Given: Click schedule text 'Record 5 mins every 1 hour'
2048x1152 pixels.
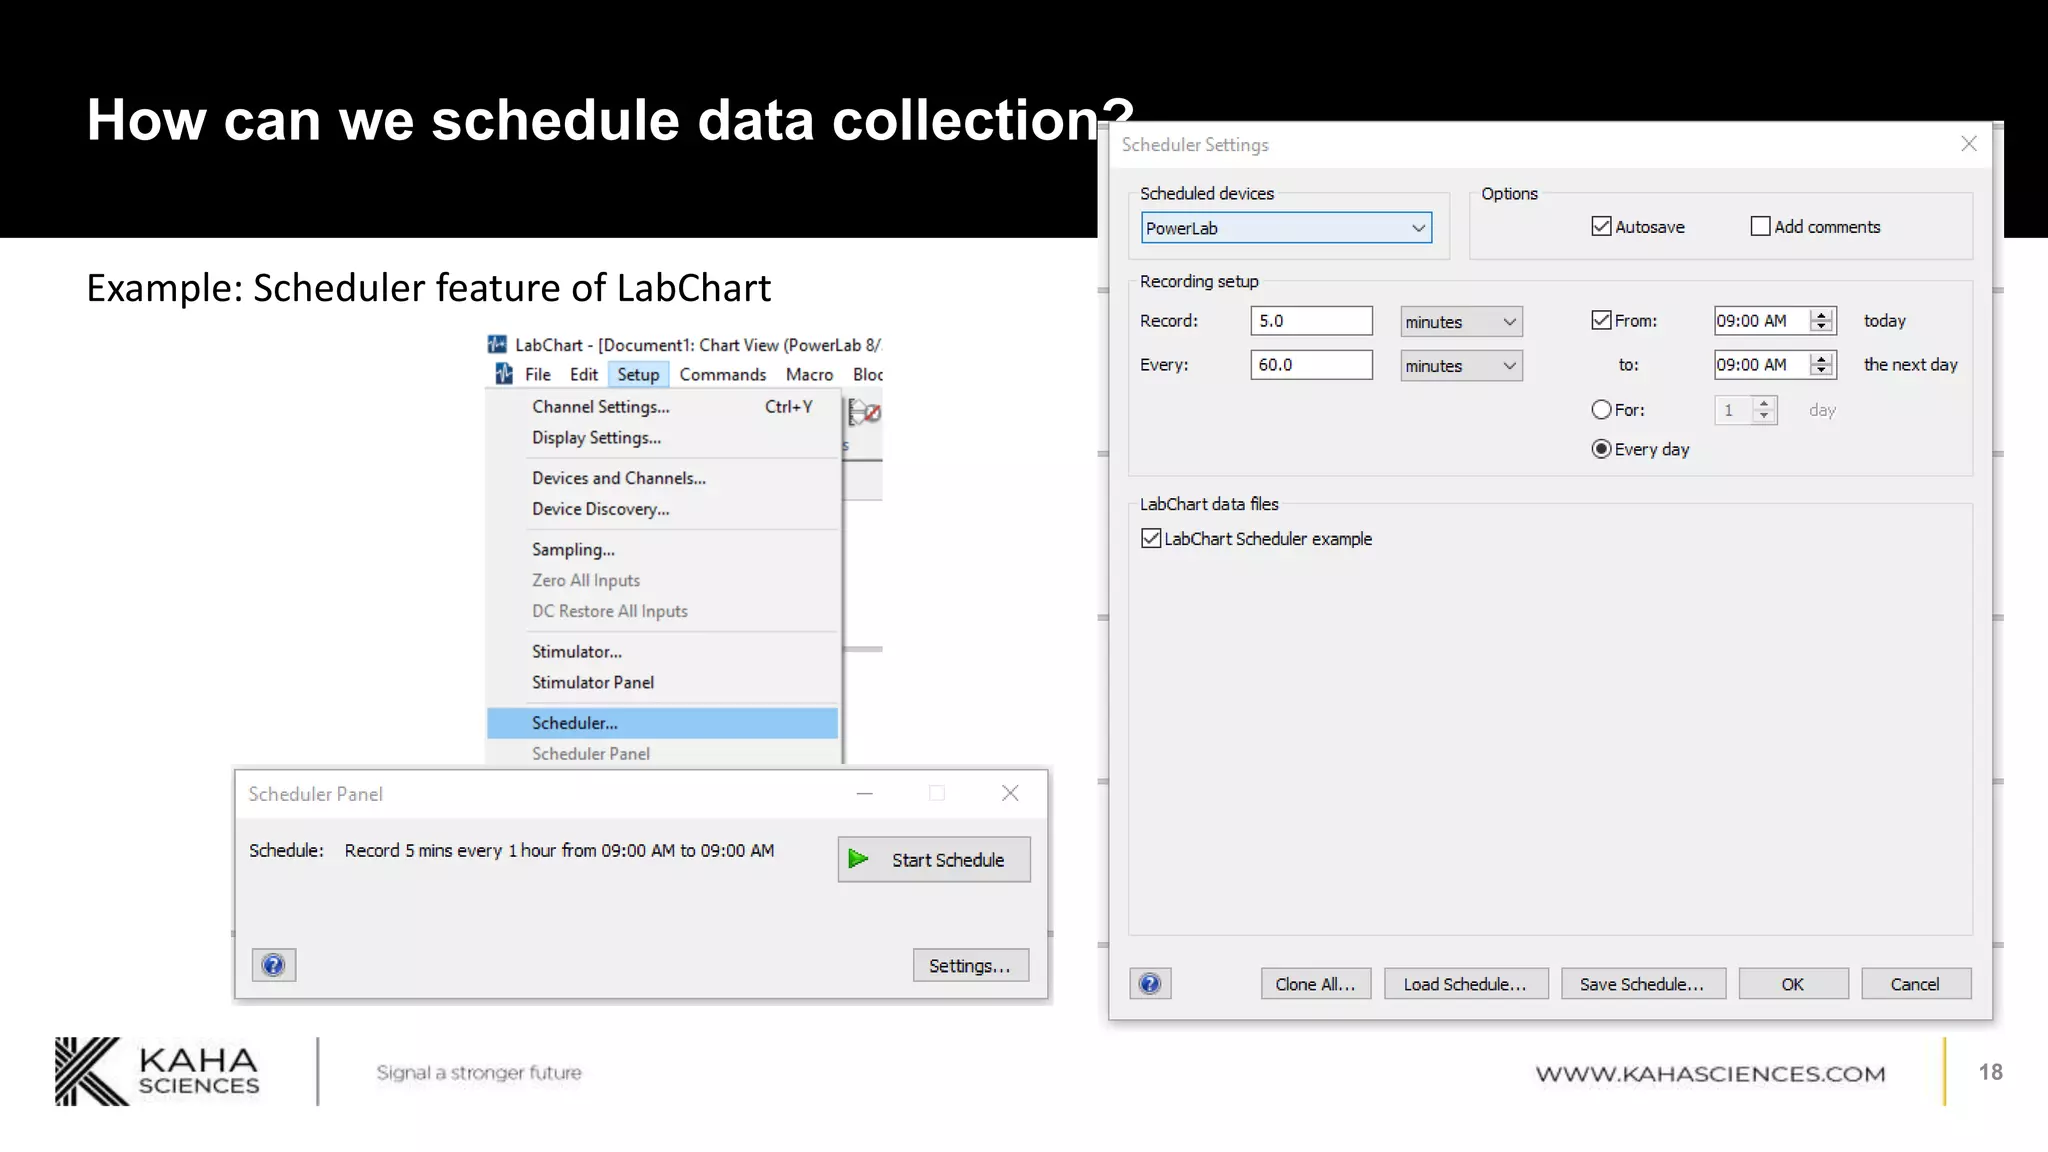Looking at the screenshot, I should 450,850.
